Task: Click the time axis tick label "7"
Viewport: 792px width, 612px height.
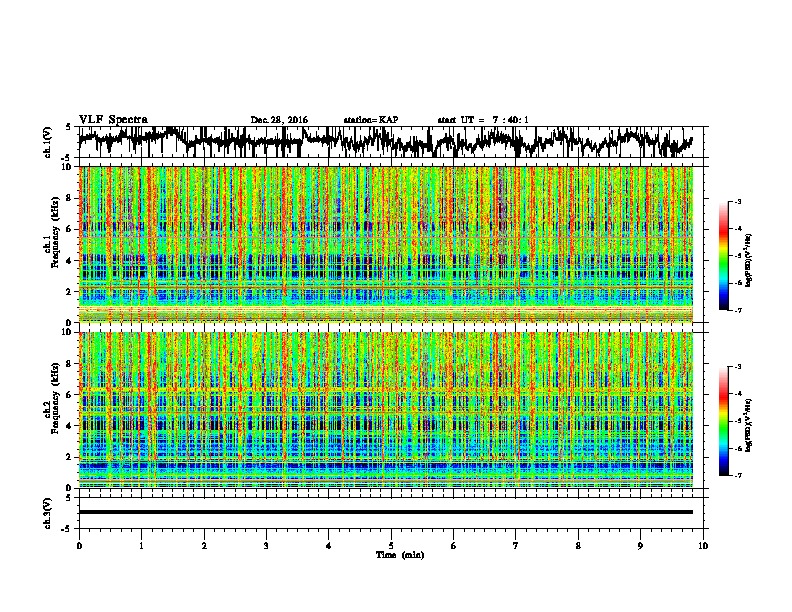Action: pos(516,546)
